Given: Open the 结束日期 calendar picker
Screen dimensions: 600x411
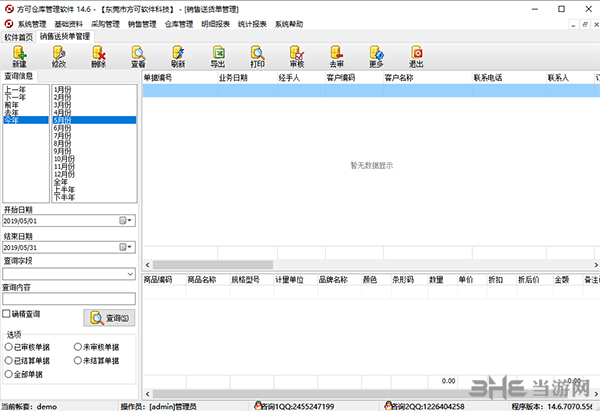Looking at the screenshot, I should (126, 247).
